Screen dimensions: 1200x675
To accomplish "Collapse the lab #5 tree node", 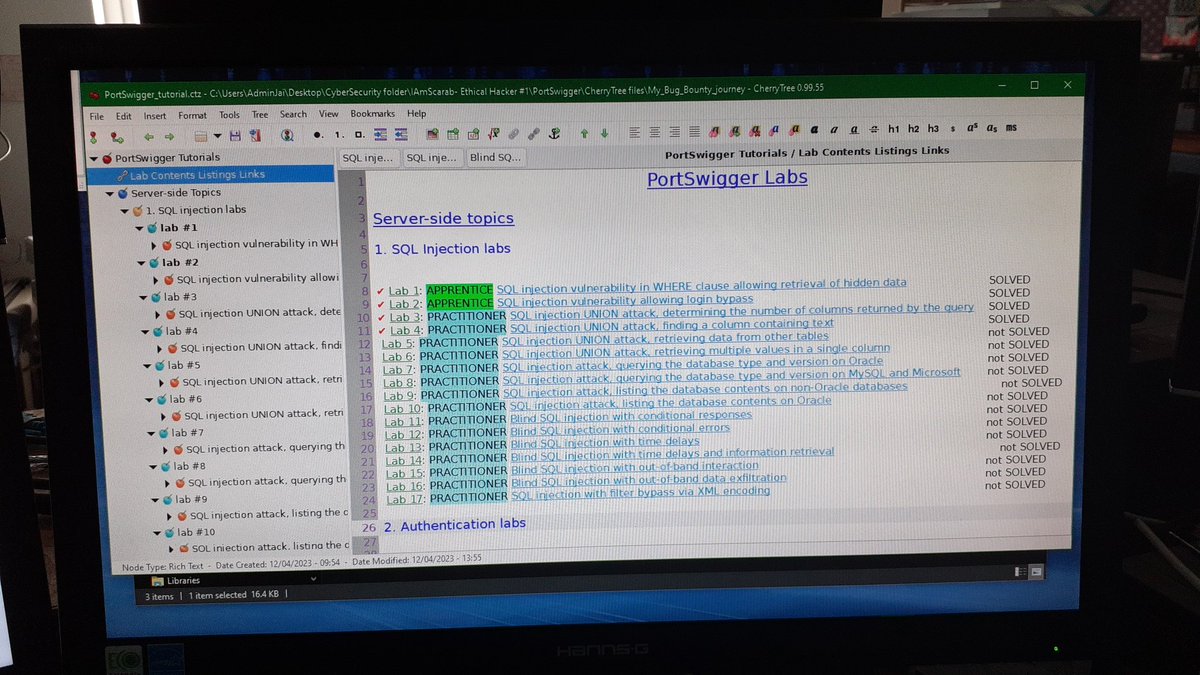I will coord(147,365).
